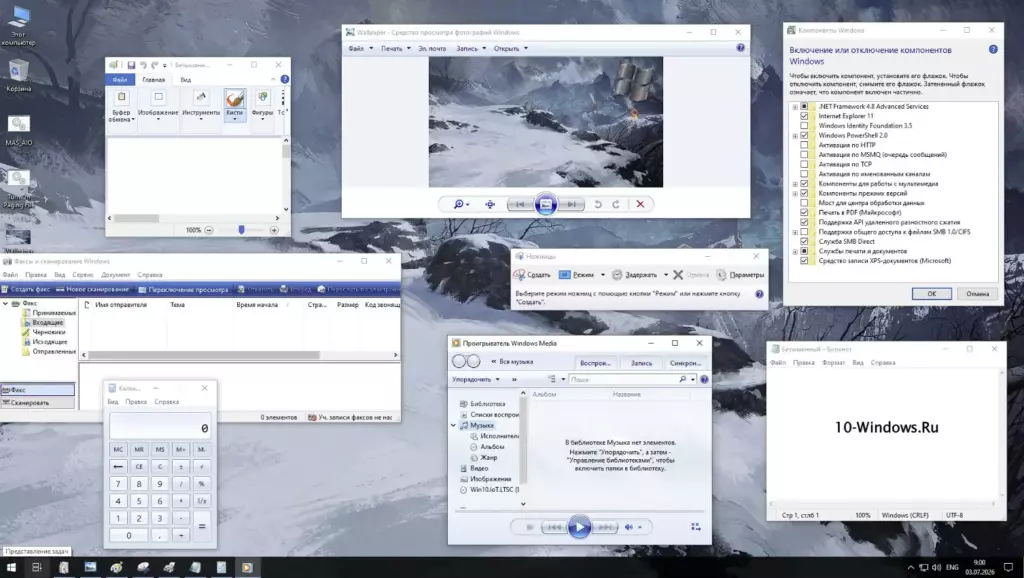Image resolution: width=1024 pixels, height=578 pixels.
Task: Click the Media Player help icon
Action: tap(704, 379)
